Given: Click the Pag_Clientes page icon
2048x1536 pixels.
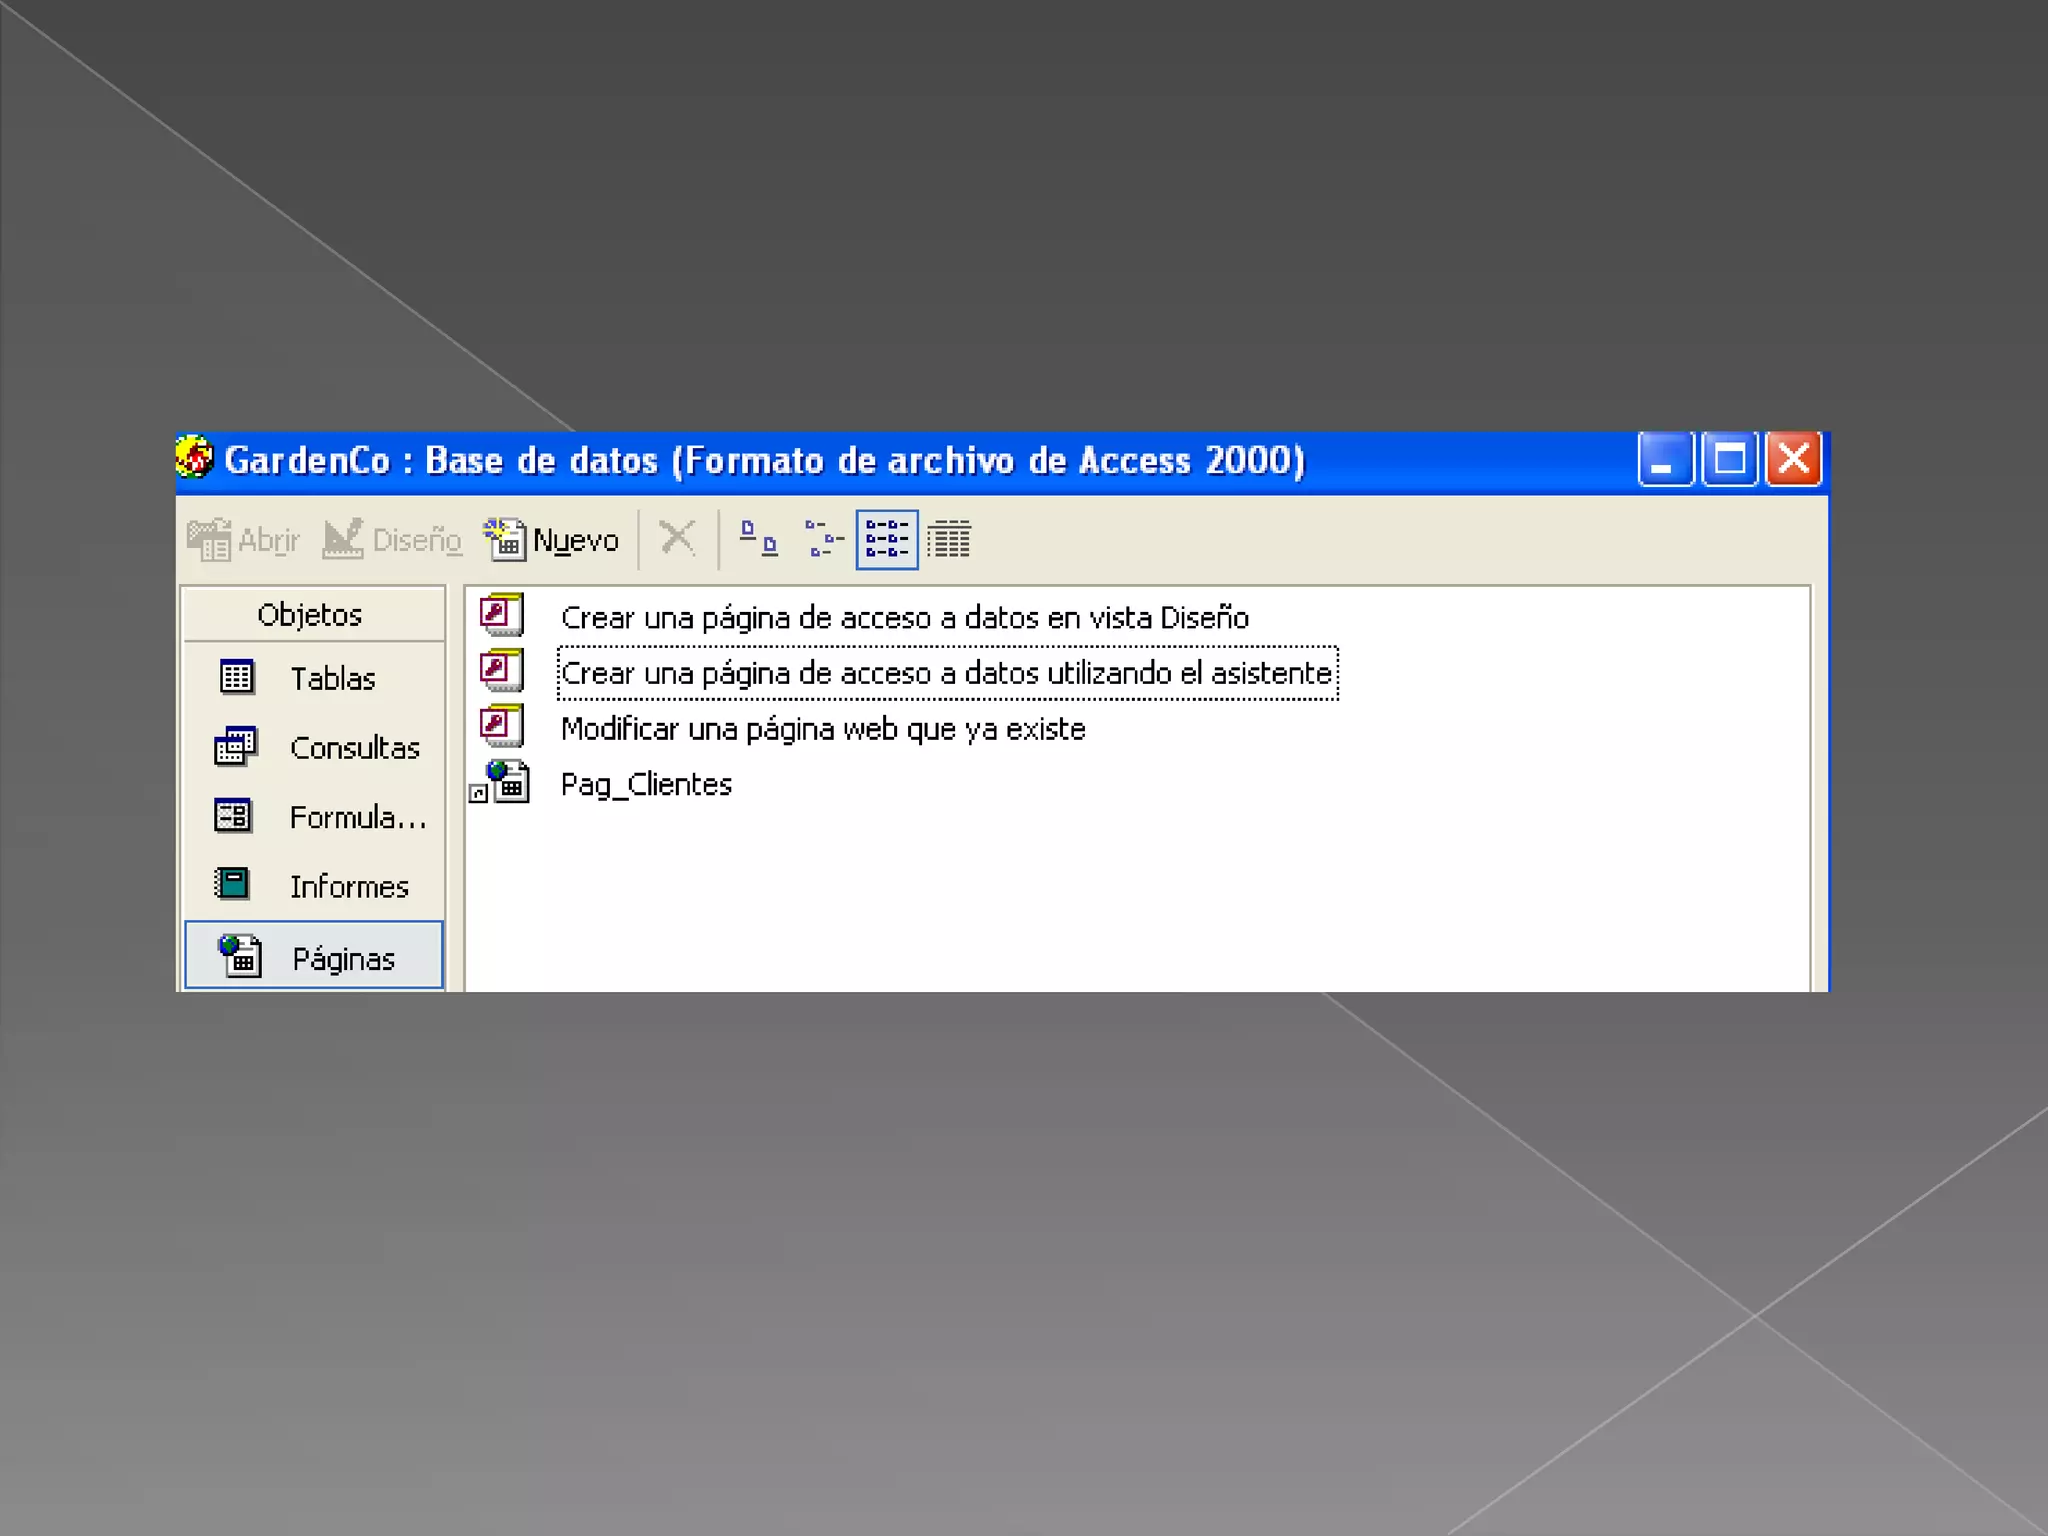Looking at the screenshot, I should (501, 782).
